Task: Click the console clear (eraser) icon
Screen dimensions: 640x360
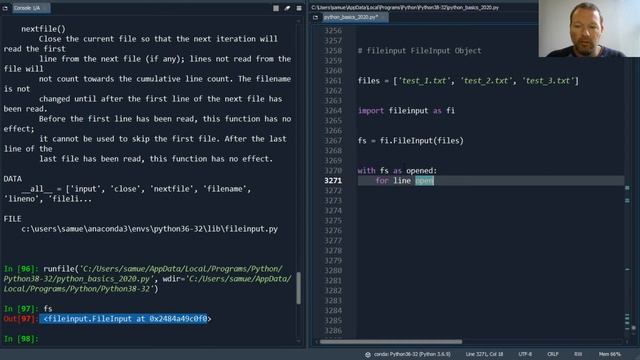Action: [x=287, y=8]
